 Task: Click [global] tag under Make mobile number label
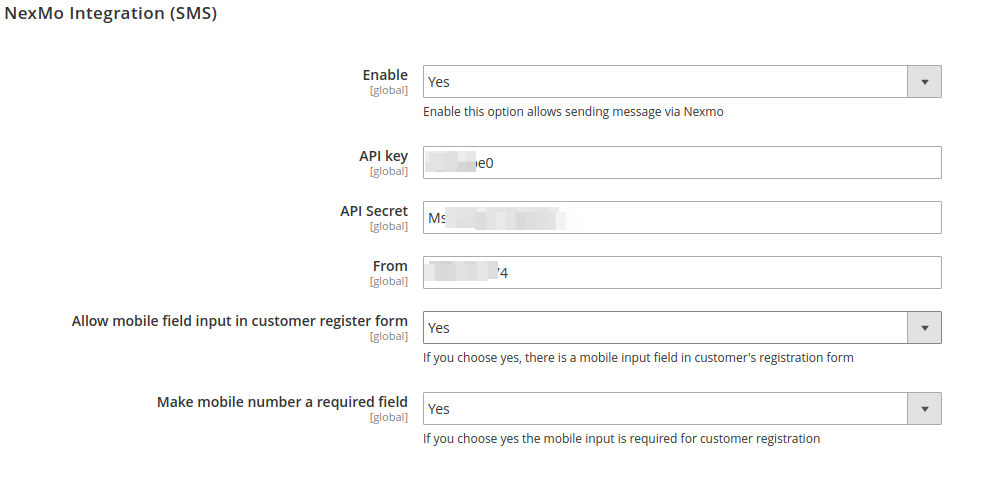388,417
